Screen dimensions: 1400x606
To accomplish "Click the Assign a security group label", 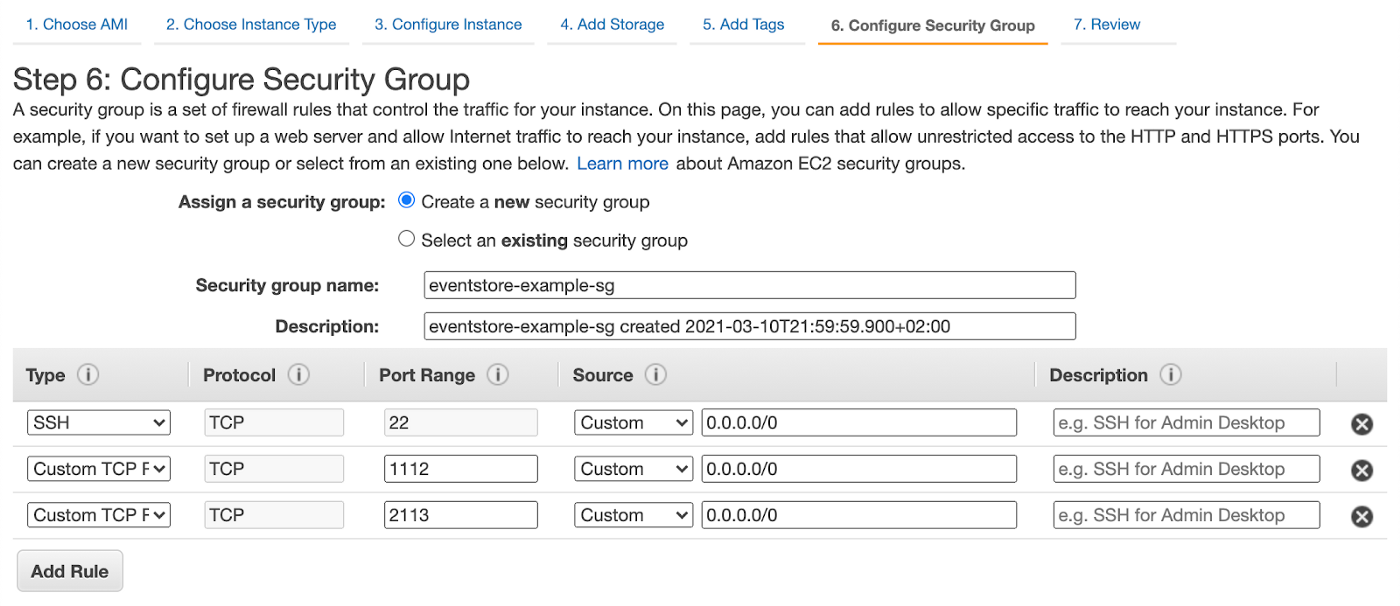I will pos(282,202).
